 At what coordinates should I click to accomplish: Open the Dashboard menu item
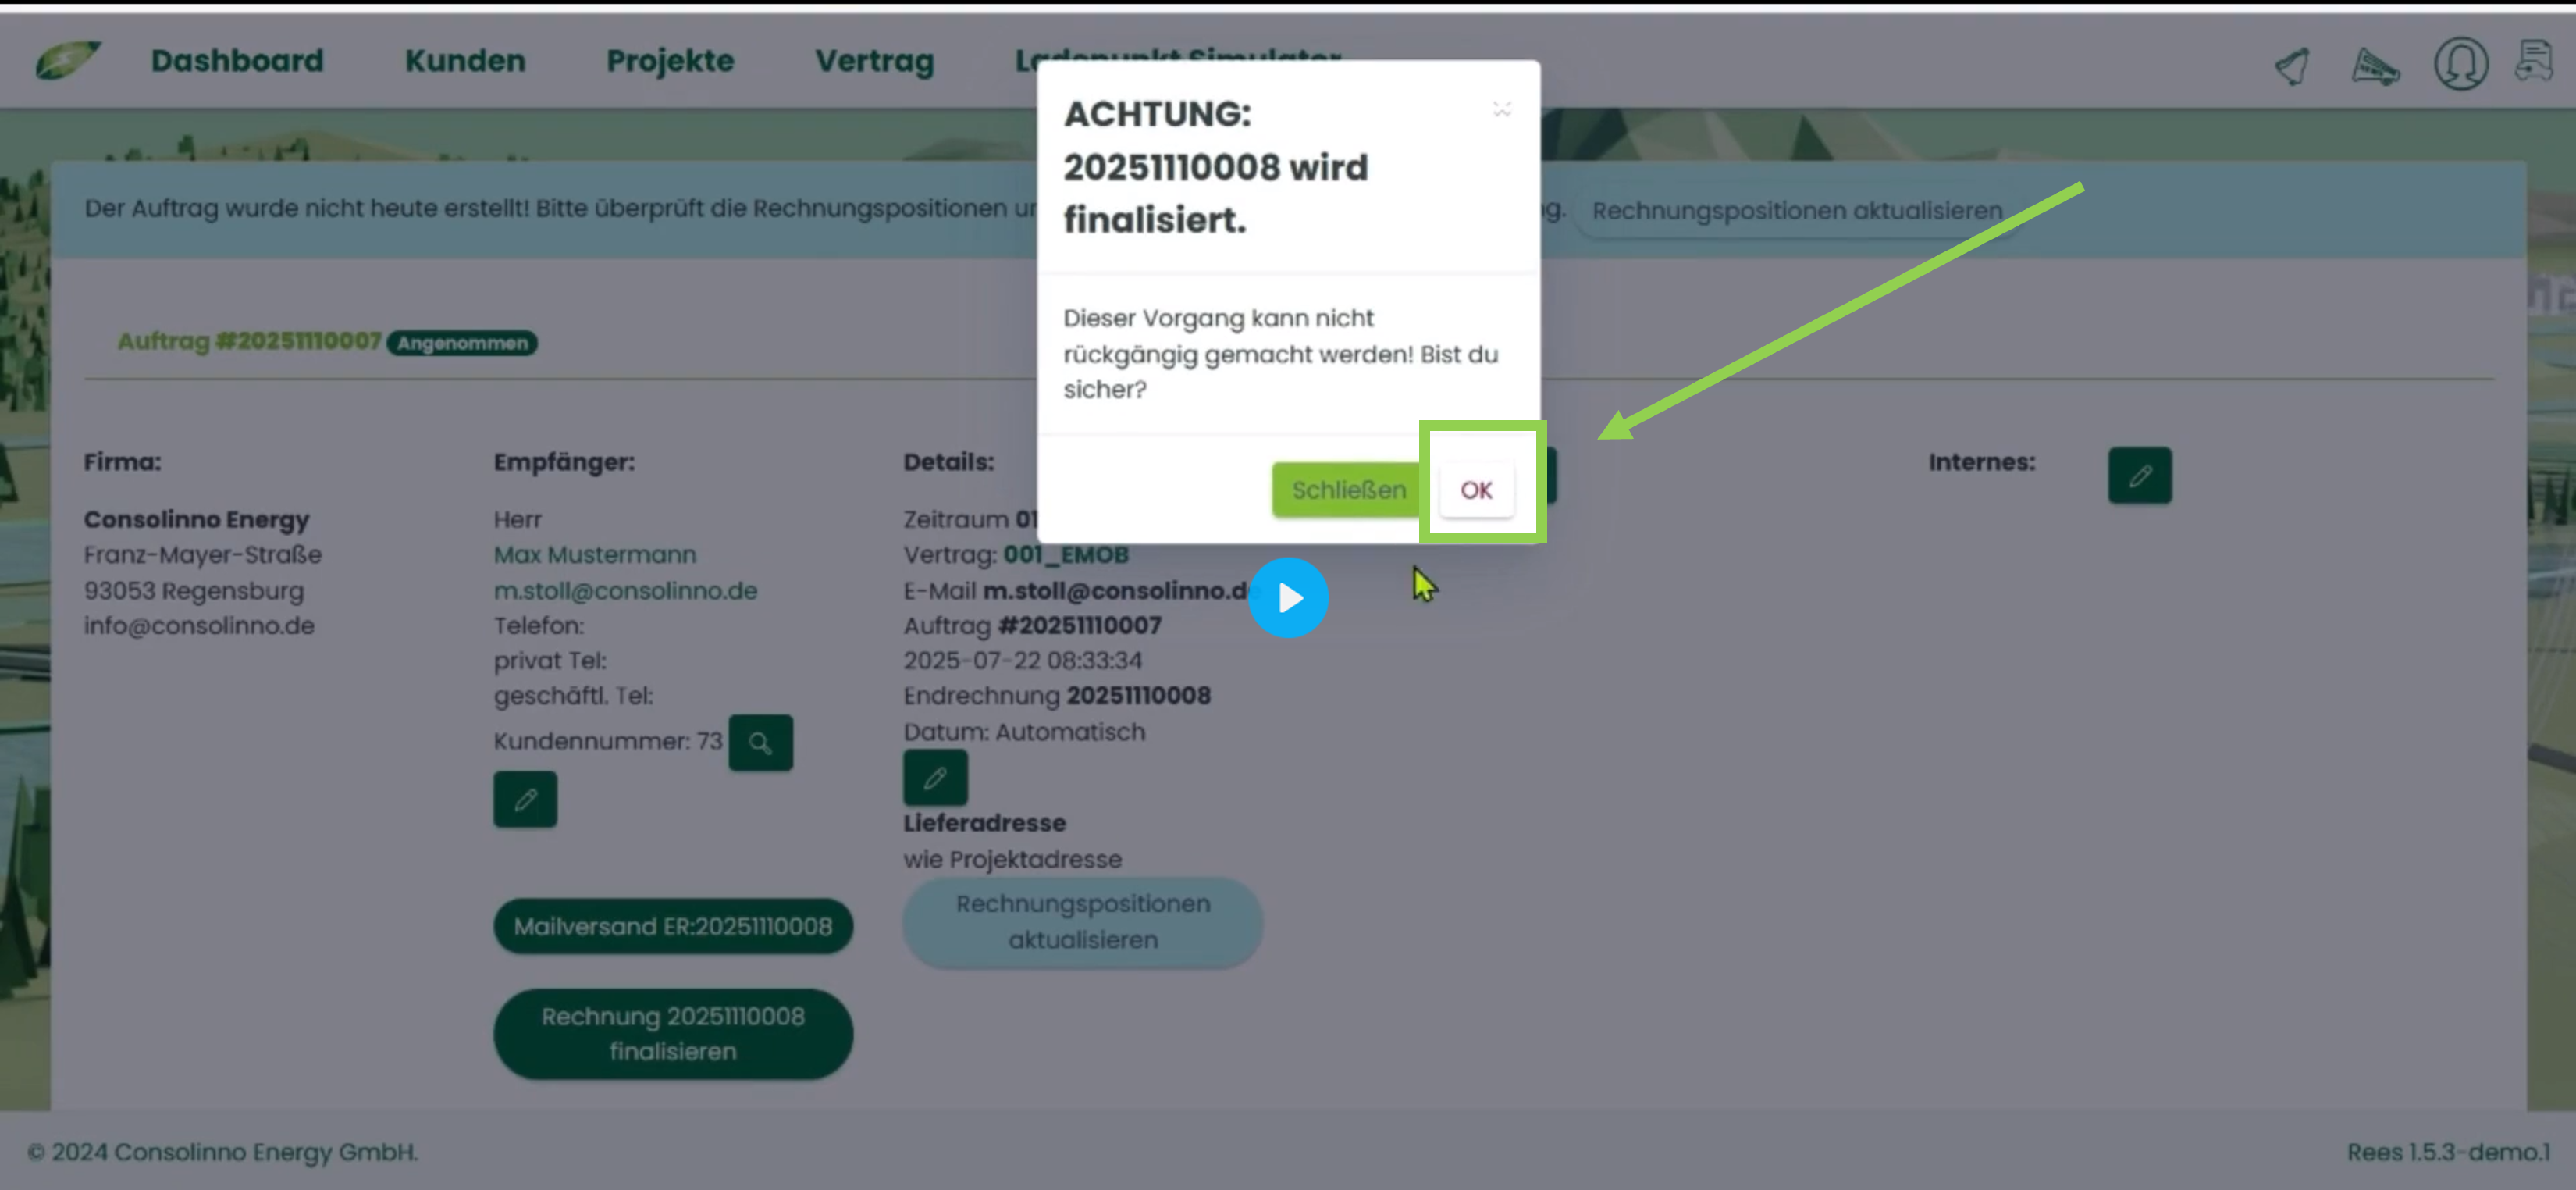tap(237, 60)
